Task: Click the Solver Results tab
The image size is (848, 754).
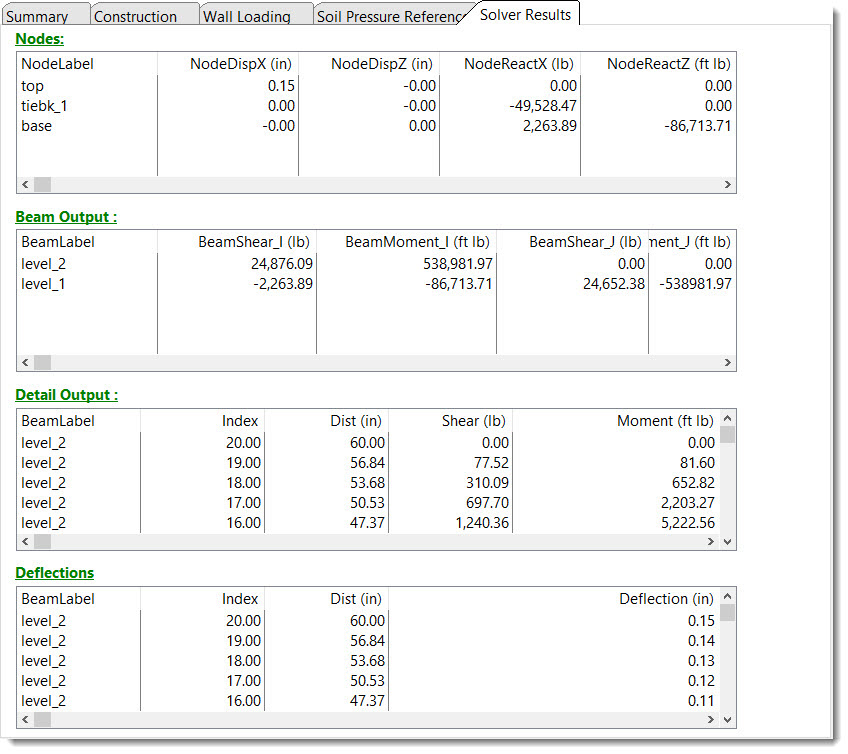Action: click(x=525, y=14)
